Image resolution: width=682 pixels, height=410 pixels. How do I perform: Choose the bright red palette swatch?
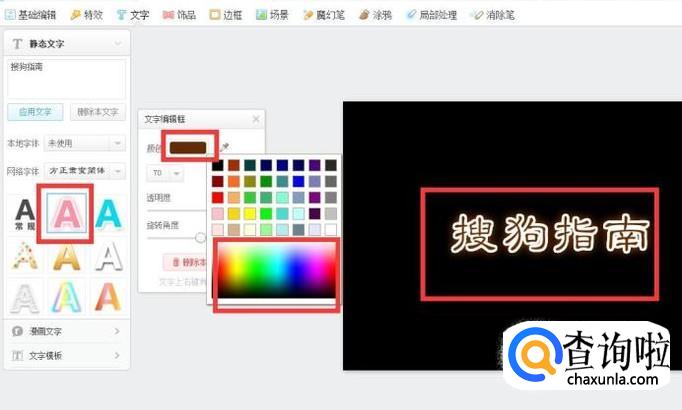[217, 197]
